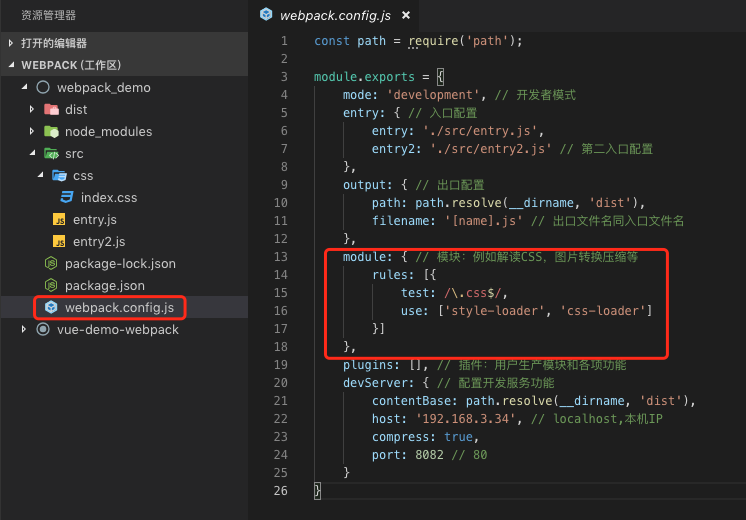Click 'css-loader' string on line 16
This screenshot has width=746, height=520.
coord(602,311)
